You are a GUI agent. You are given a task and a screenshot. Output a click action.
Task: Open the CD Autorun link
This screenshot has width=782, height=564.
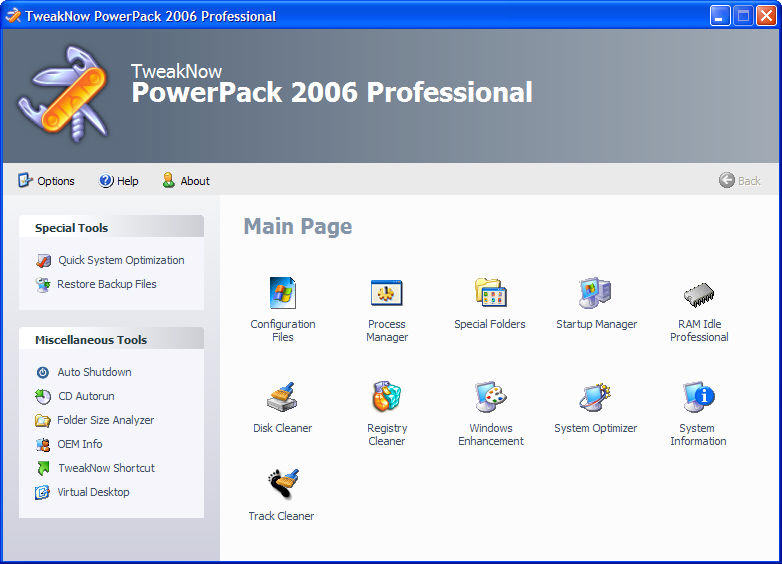[86, 396]
